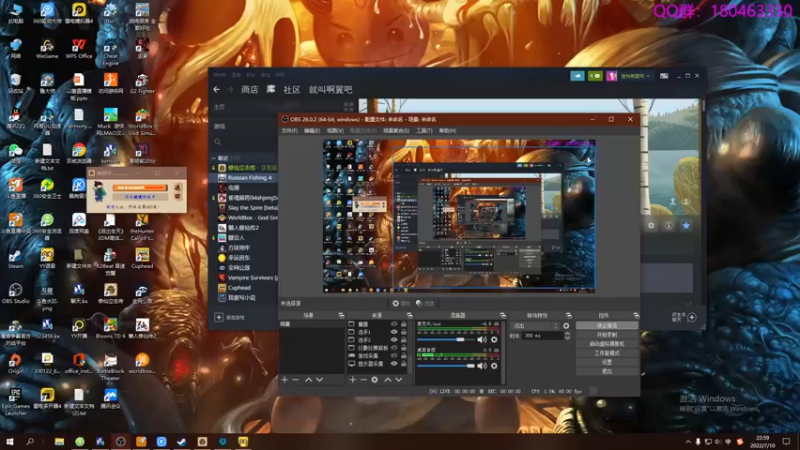Open game settings gear in Steam library
800x450 pixels.
(651, 225)
